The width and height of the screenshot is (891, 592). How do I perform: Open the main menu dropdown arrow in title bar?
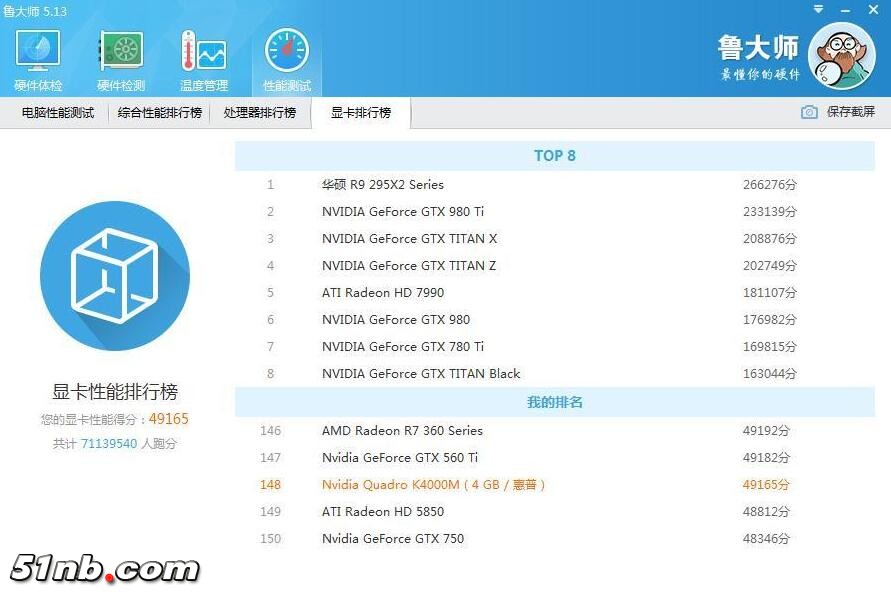click(x=819, y=10)
